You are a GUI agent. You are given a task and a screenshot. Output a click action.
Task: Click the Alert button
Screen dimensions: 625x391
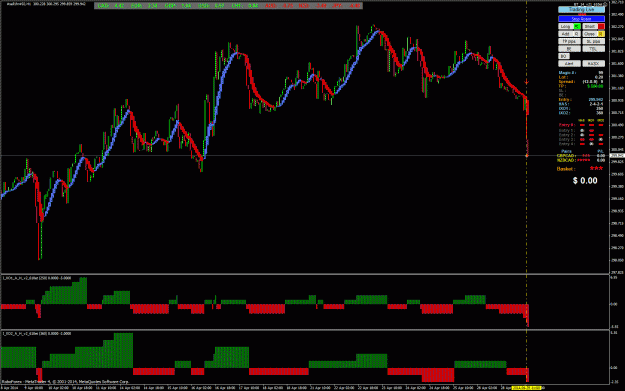[x=569, y=64]
